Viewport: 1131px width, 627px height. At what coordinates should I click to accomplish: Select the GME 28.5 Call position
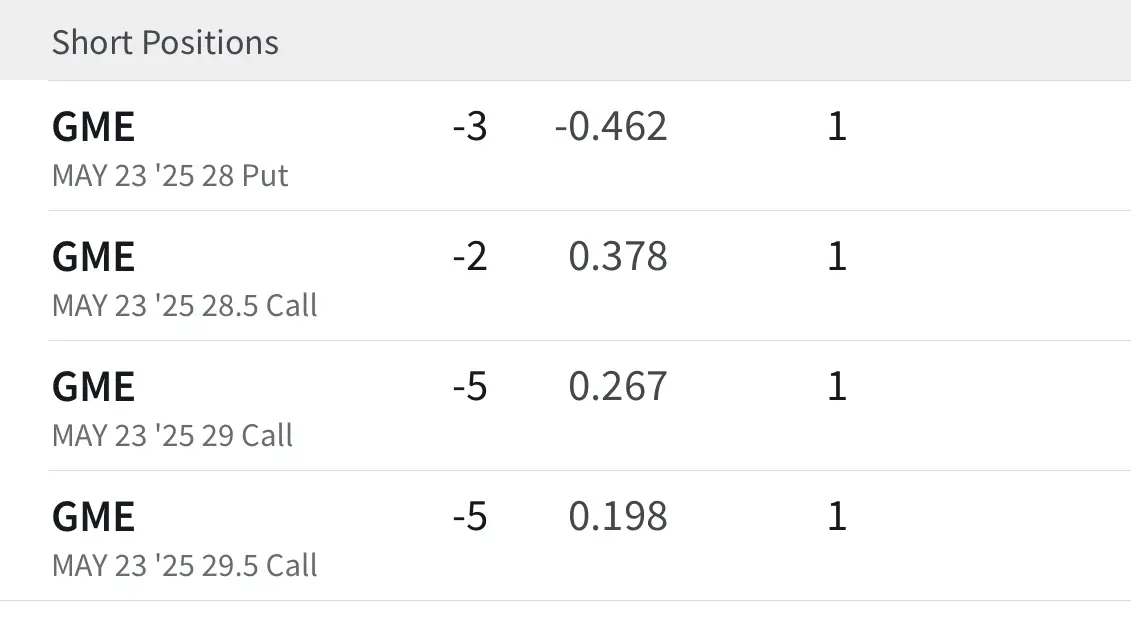pos(566,276)
